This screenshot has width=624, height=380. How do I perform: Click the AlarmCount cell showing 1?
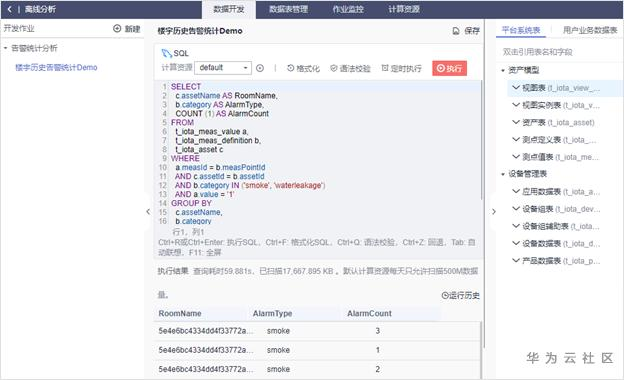point(378,350)
